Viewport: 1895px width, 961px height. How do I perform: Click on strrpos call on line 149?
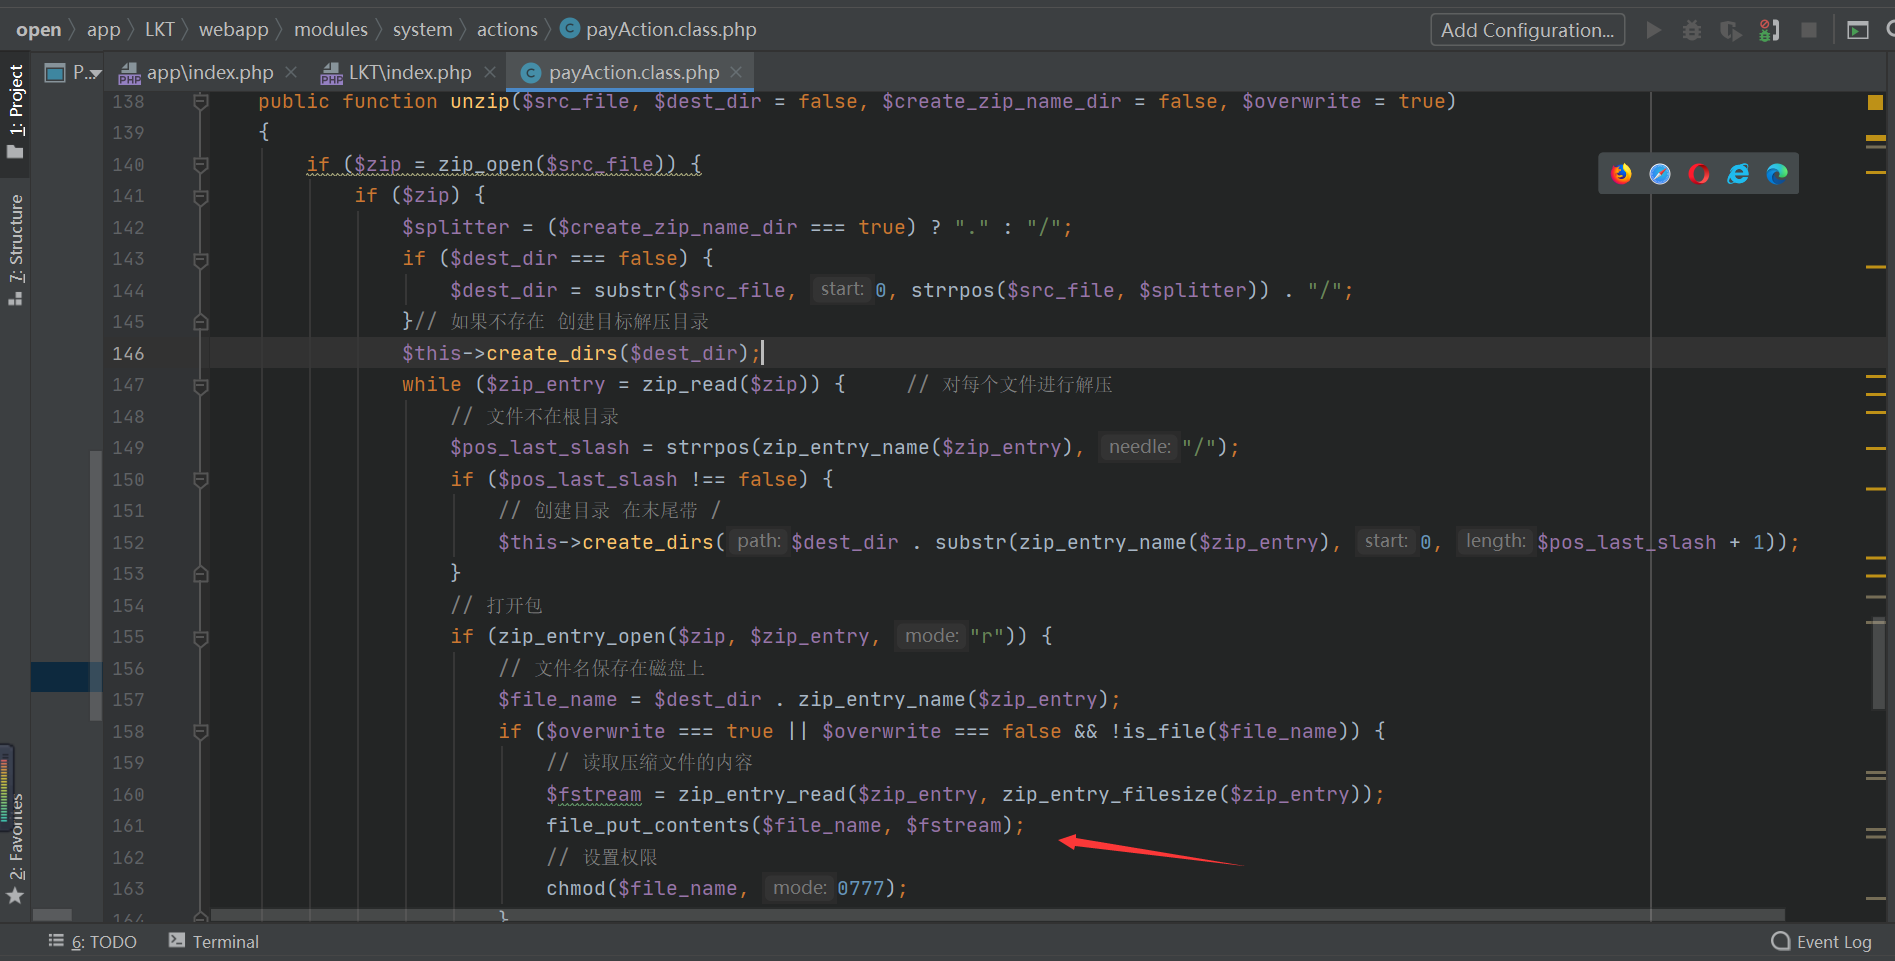(707, 448)
